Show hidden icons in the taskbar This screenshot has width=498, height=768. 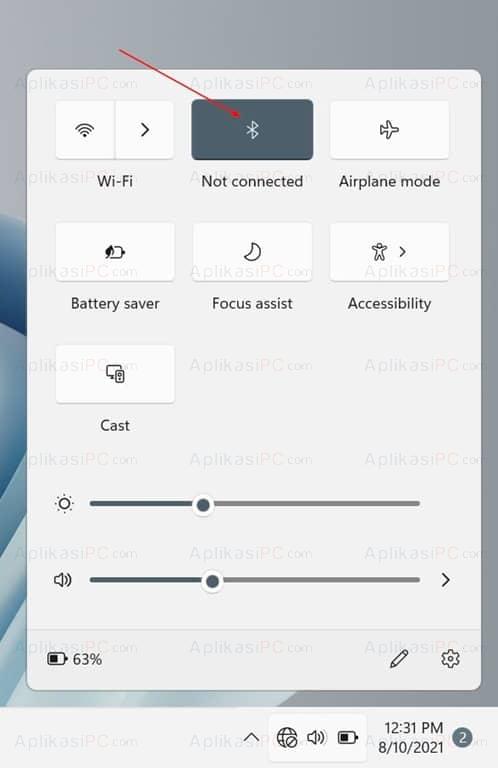point(251,737)
